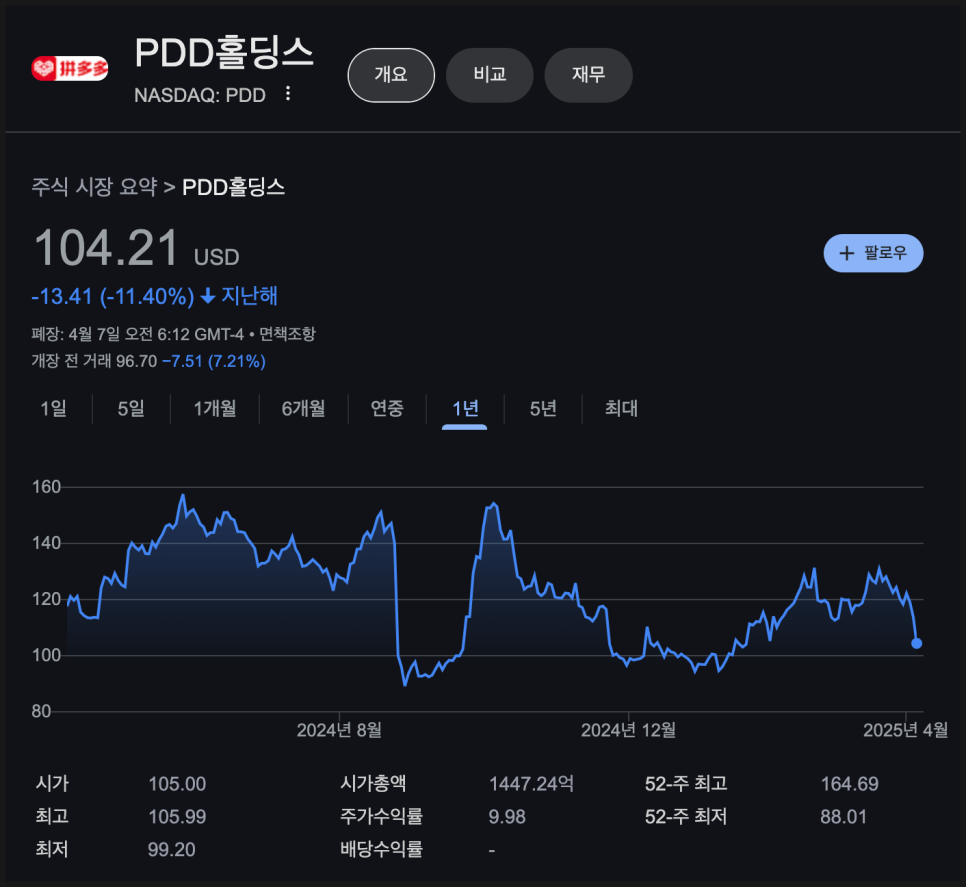Click the 최저 low value 99.20
This screenshot has width=966, height=887.
point(171,850)
